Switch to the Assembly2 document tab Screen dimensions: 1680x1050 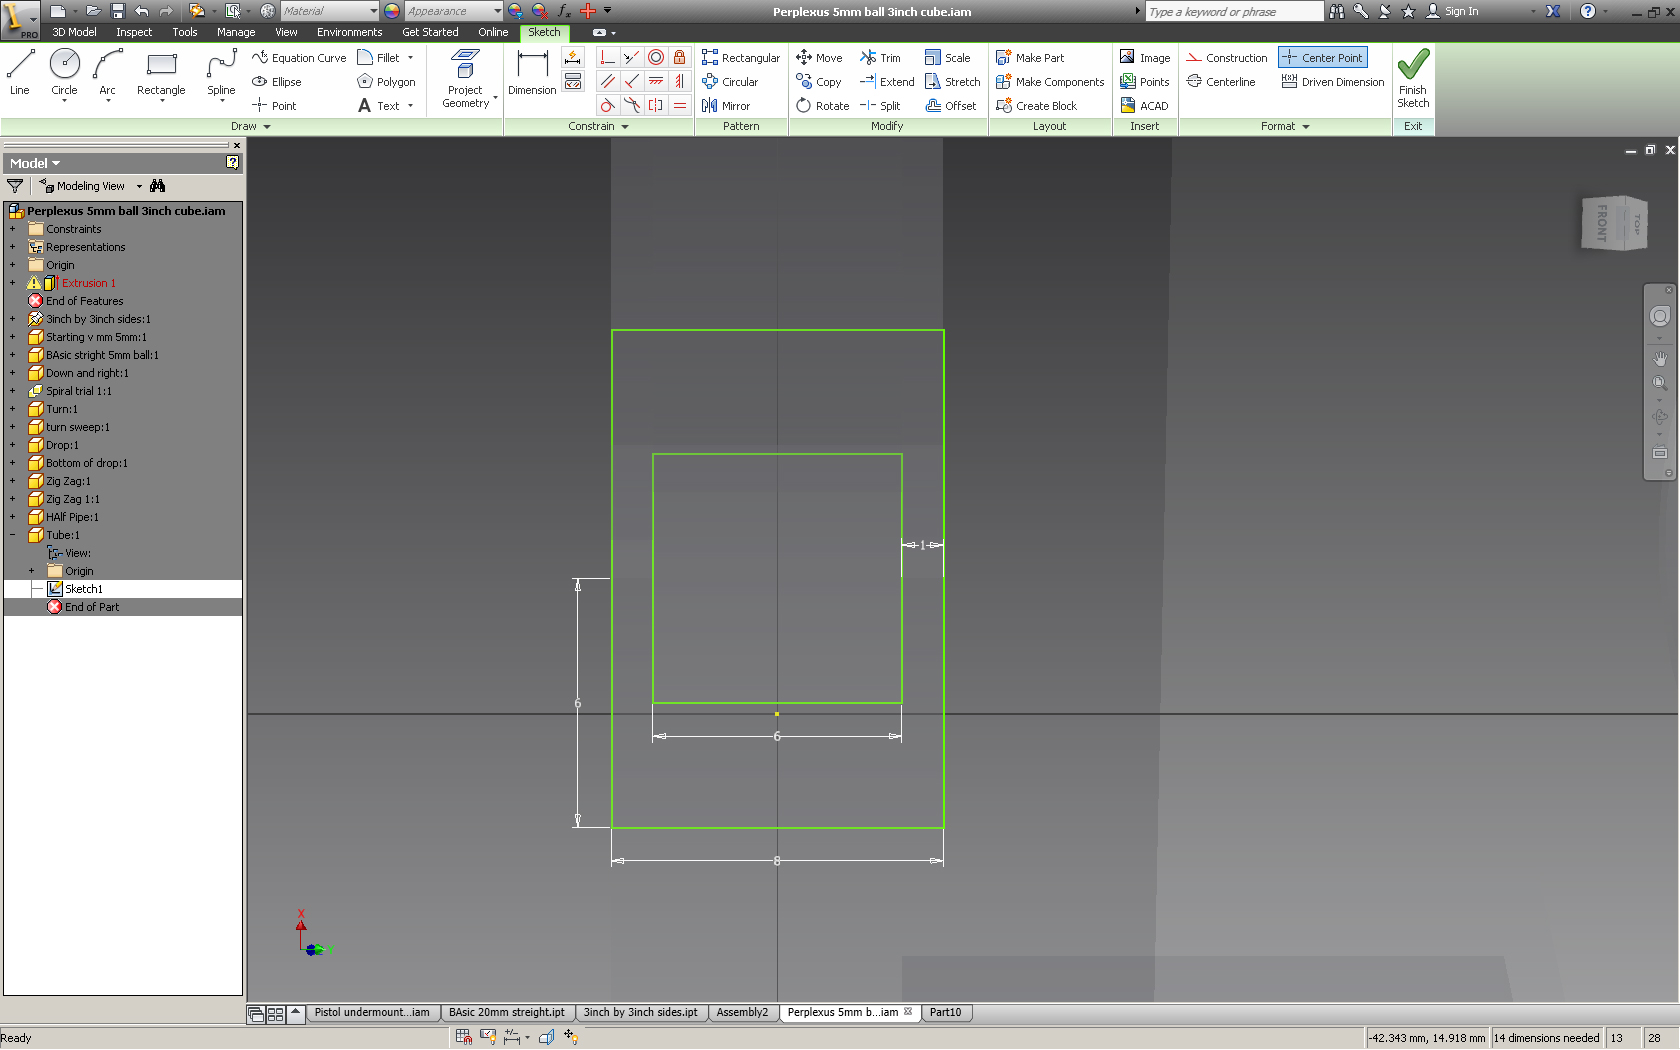tap(742, 1012)
